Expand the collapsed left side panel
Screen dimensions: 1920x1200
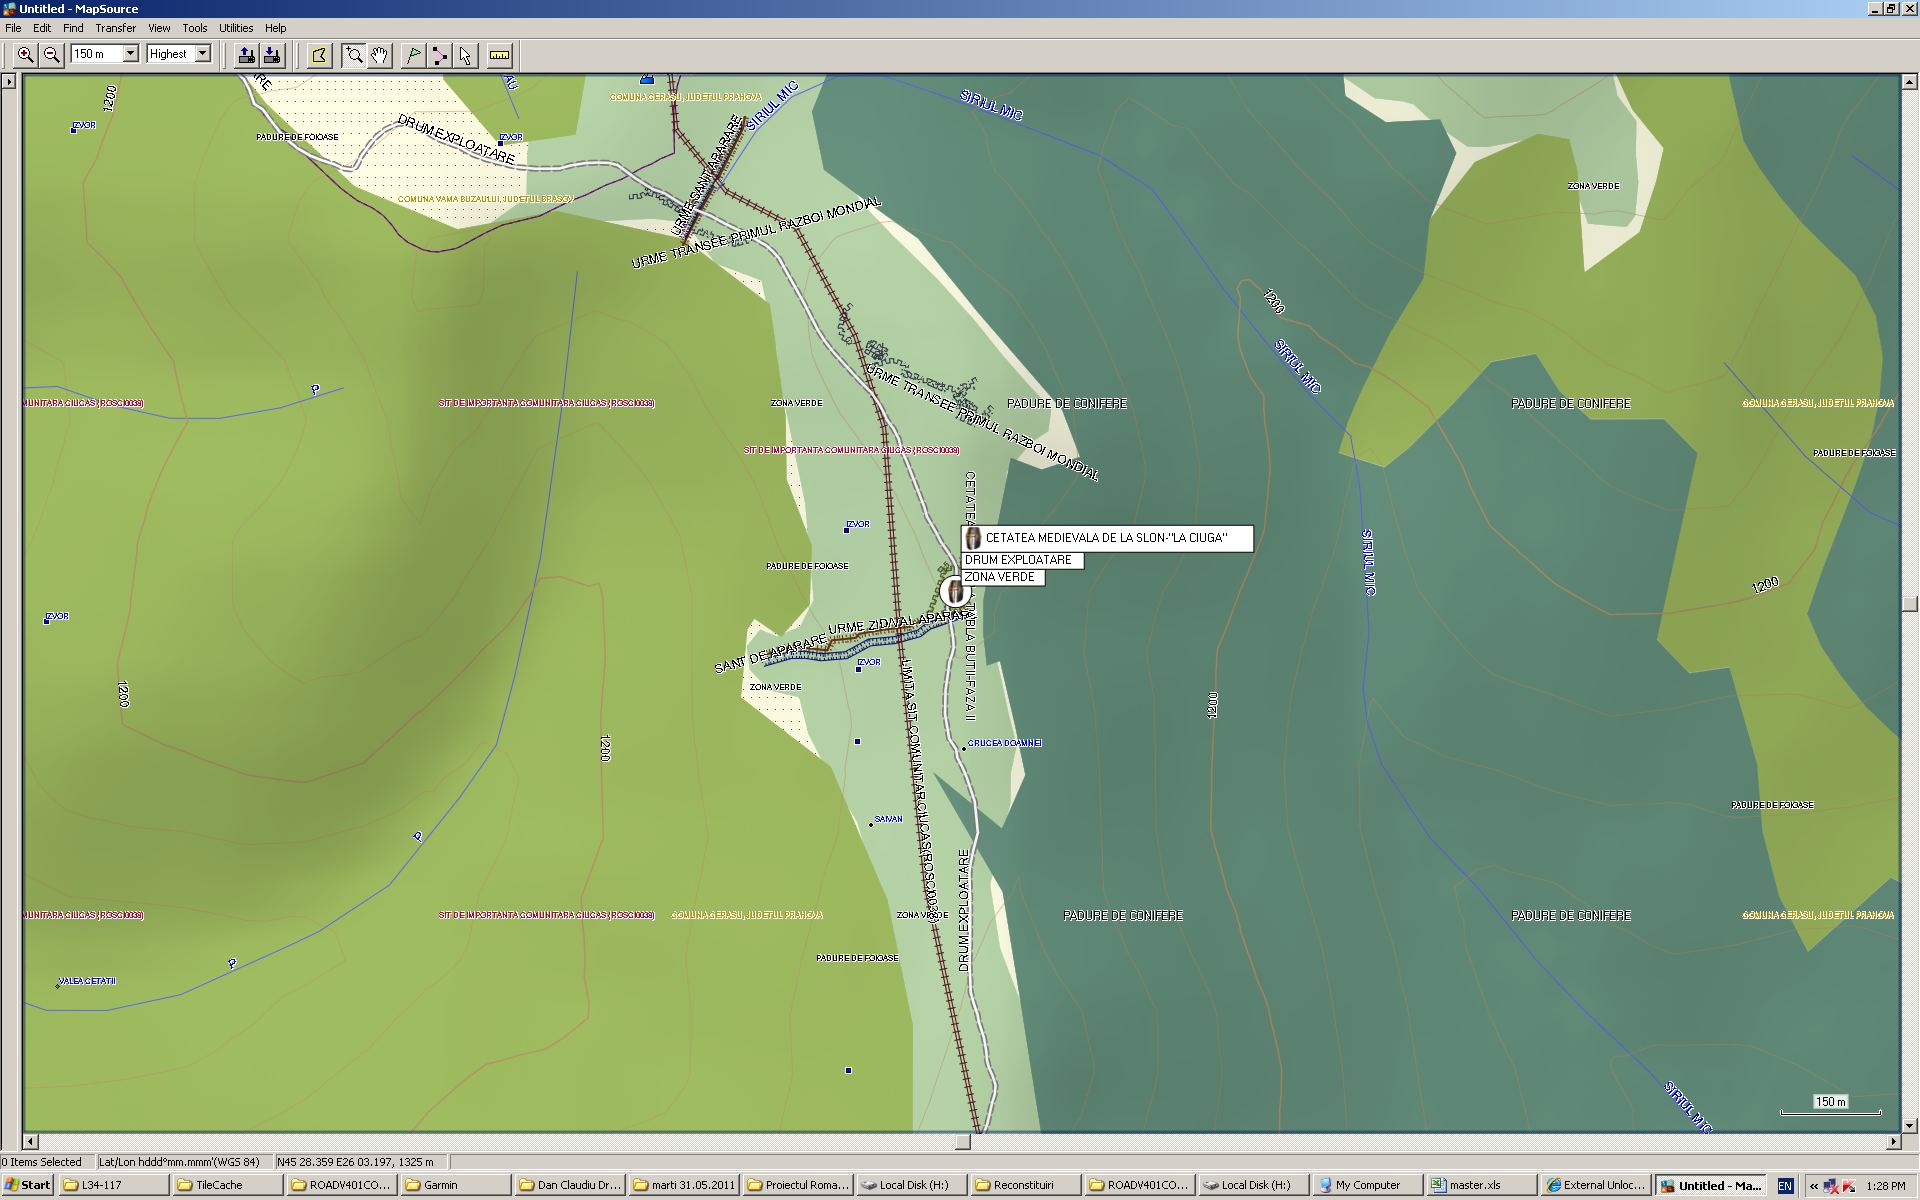9,82
